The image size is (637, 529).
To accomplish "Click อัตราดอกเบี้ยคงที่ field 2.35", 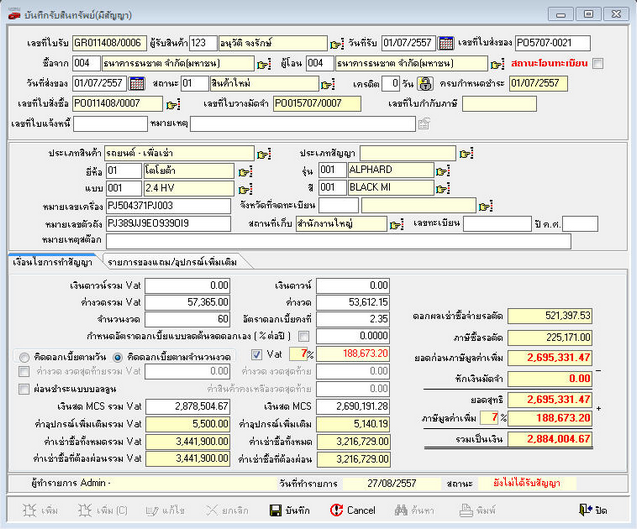I will [353, 319].
